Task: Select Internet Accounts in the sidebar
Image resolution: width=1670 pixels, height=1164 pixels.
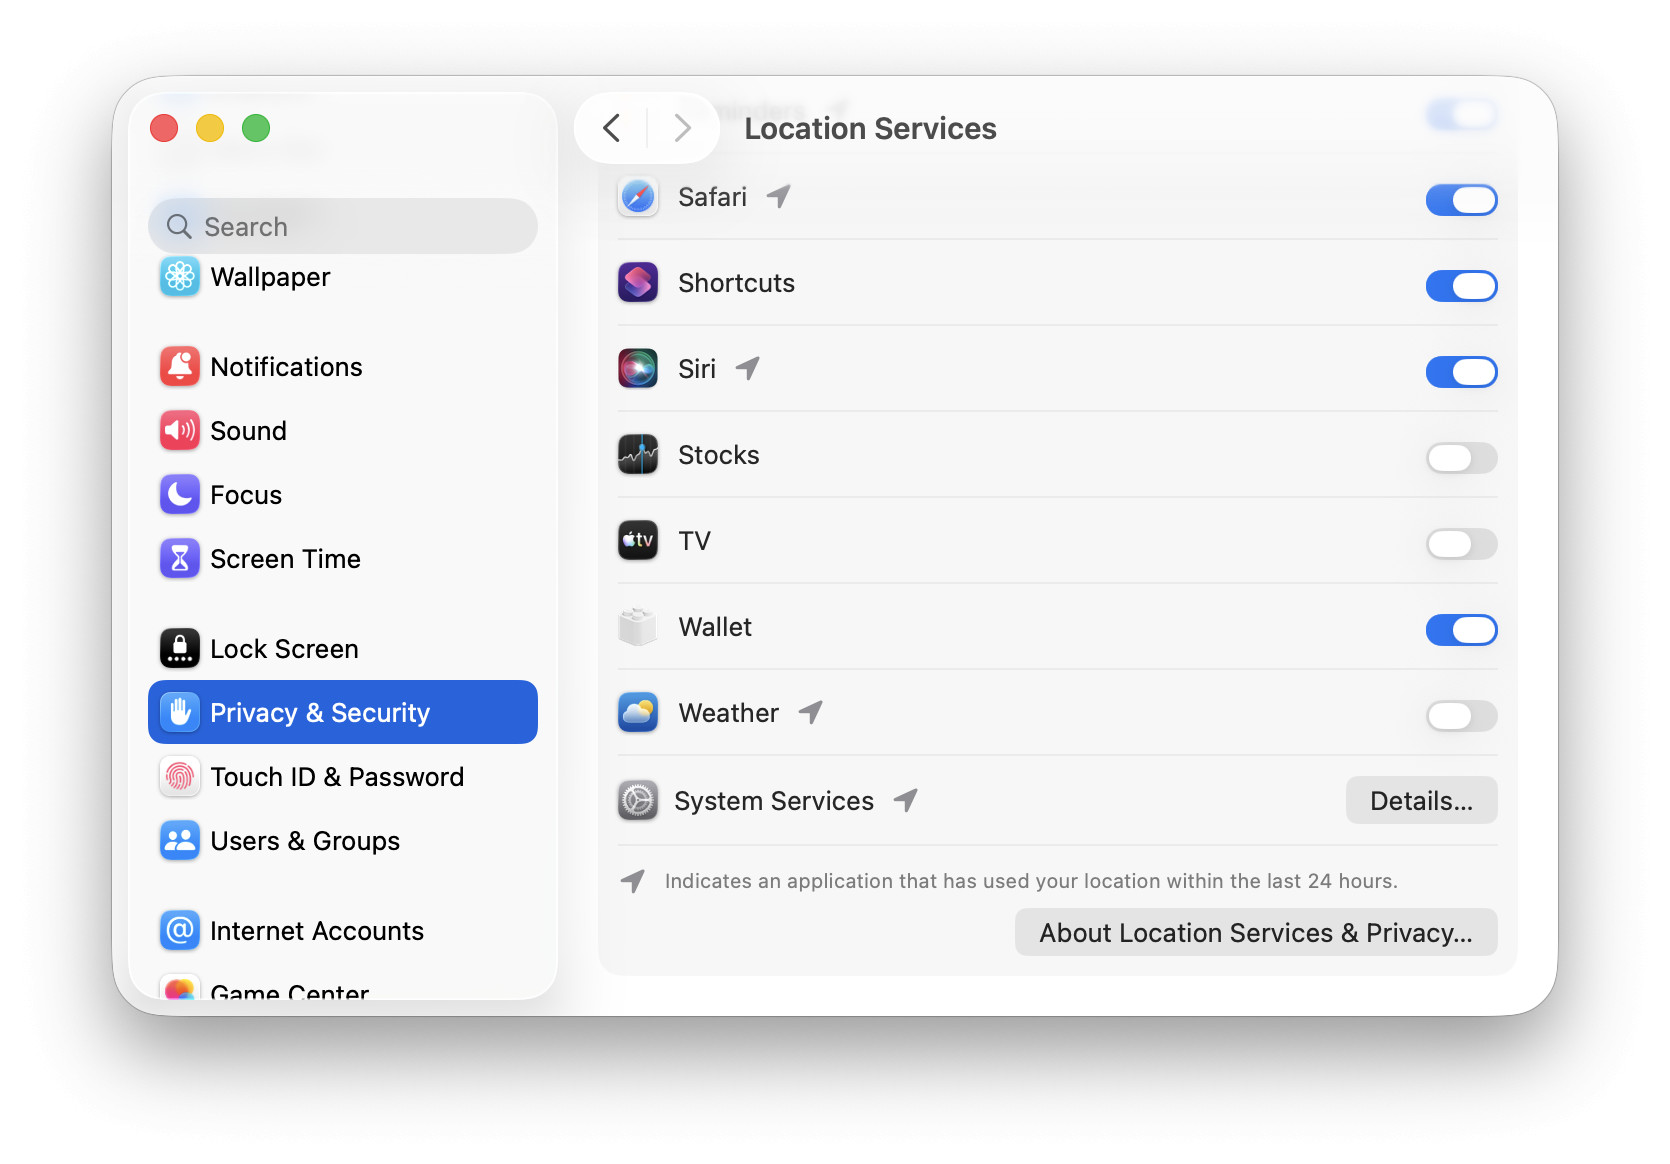Action: point(343,931)
